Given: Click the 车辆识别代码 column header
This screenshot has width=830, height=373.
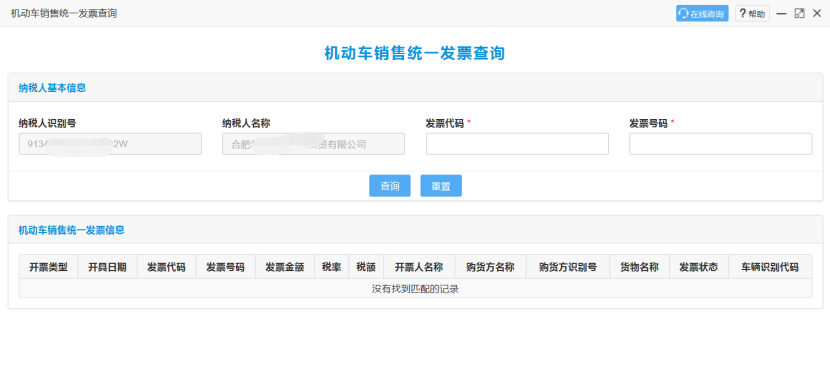Looking at the screenshot, I should (770, 267).
